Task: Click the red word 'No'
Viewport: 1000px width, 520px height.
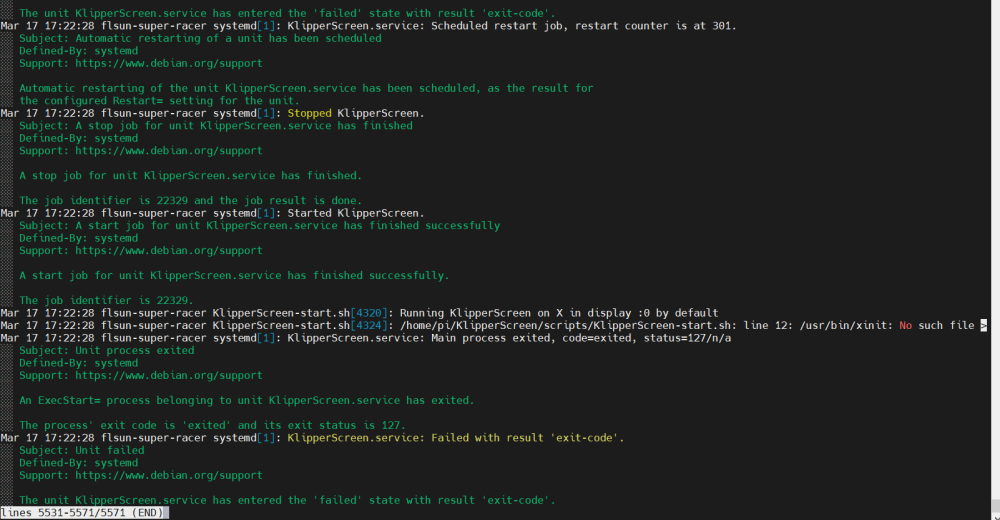Action: pos(906,325)
